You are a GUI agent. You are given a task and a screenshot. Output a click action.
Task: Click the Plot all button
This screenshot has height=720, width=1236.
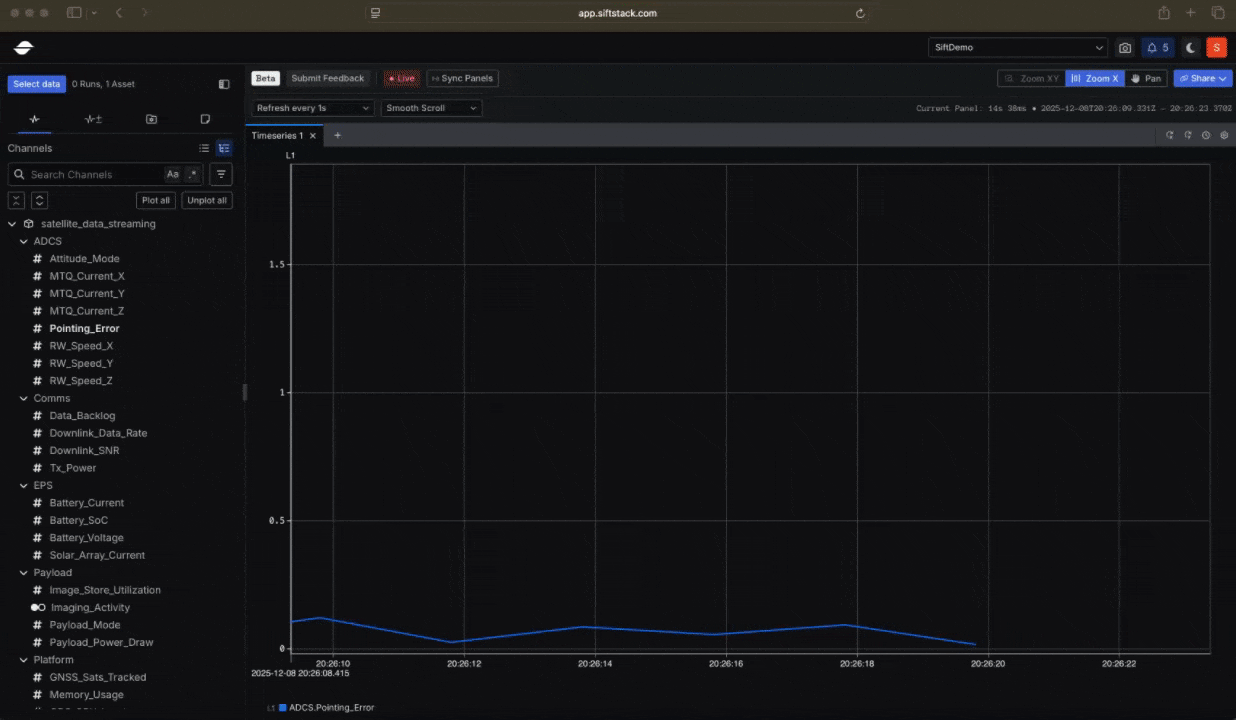[x=156, y=200]
